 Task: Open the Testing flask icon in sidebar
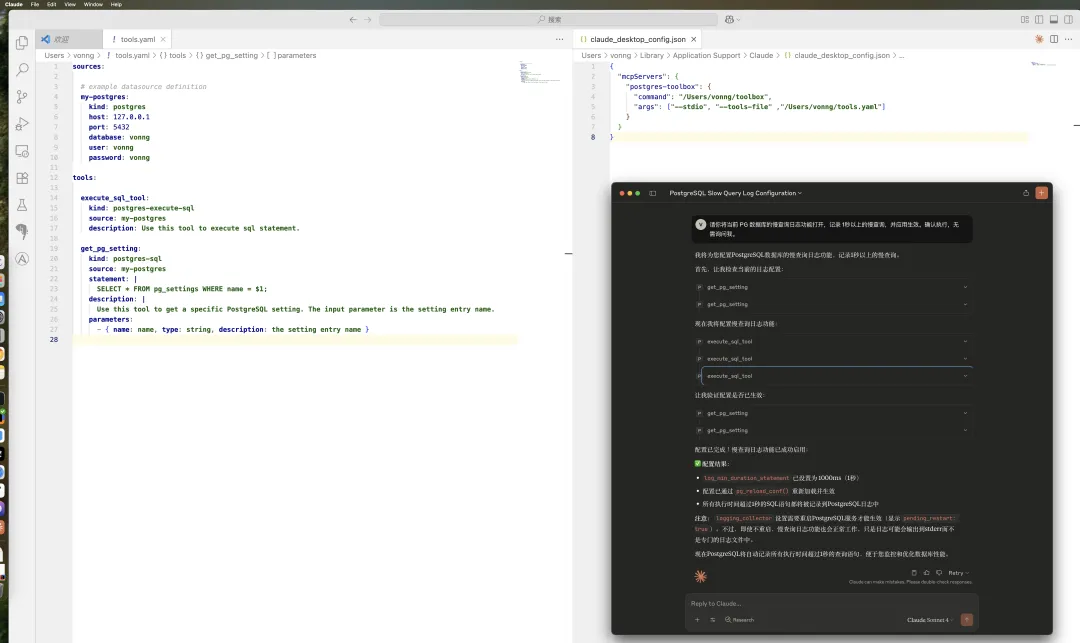(21, 205)
